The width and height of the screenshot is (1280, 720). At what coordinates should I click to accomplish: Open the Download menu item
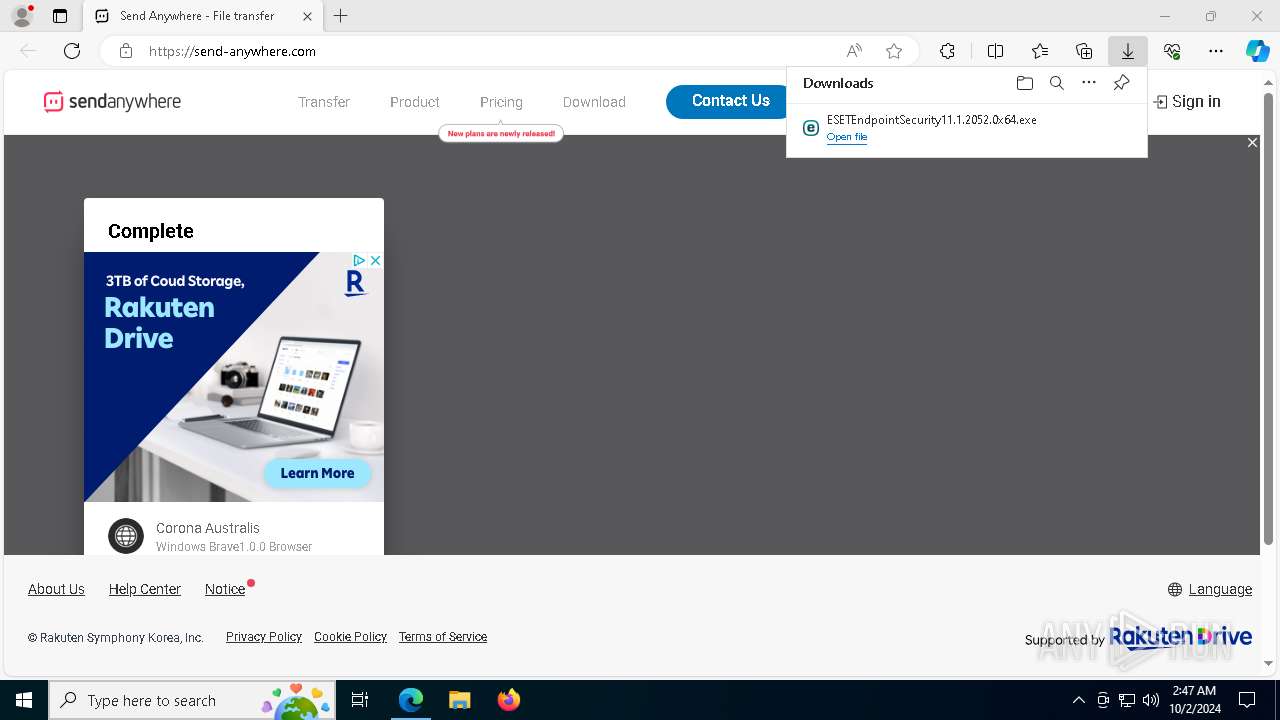594,102
